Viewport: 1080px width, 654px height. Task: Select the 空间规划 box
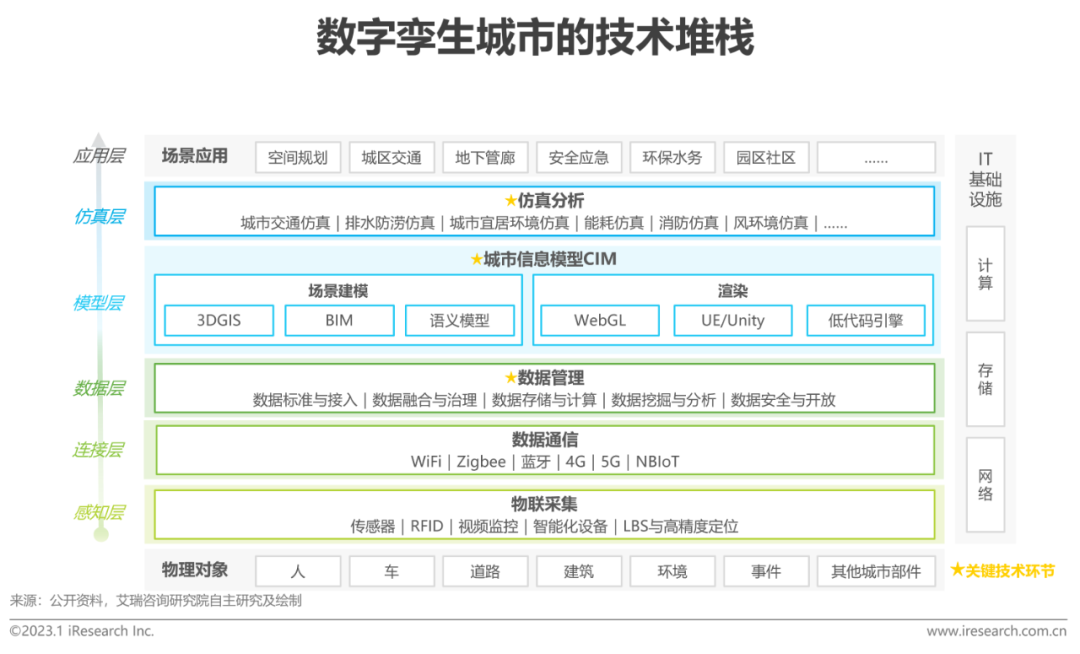298,157
